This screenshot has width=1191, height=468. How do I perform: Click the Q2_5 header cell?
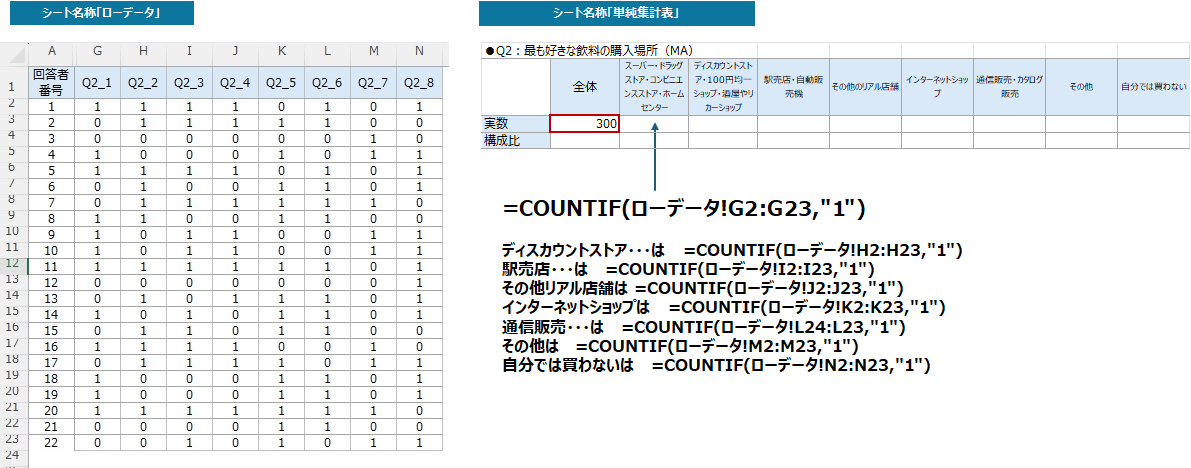tap(282, 81)
